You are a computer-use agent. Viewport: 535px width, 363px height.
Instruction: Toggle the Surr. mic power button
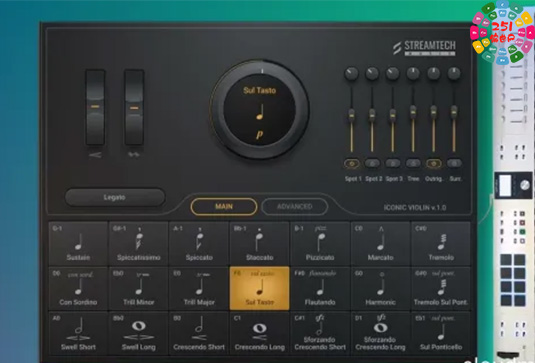point(454,163)
